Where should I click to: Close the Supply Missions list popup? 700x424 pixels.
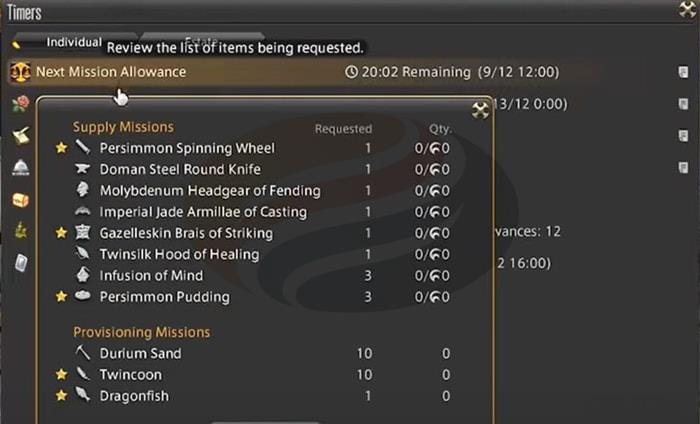click(x=481, y=110)
